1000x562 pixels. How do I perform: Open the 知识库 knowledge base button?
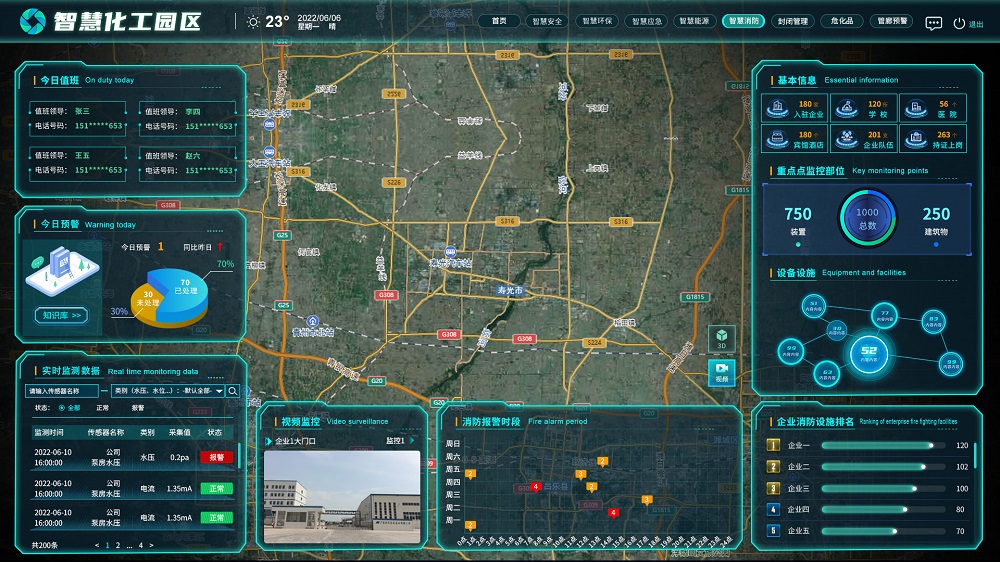click(x=62, y=315)
